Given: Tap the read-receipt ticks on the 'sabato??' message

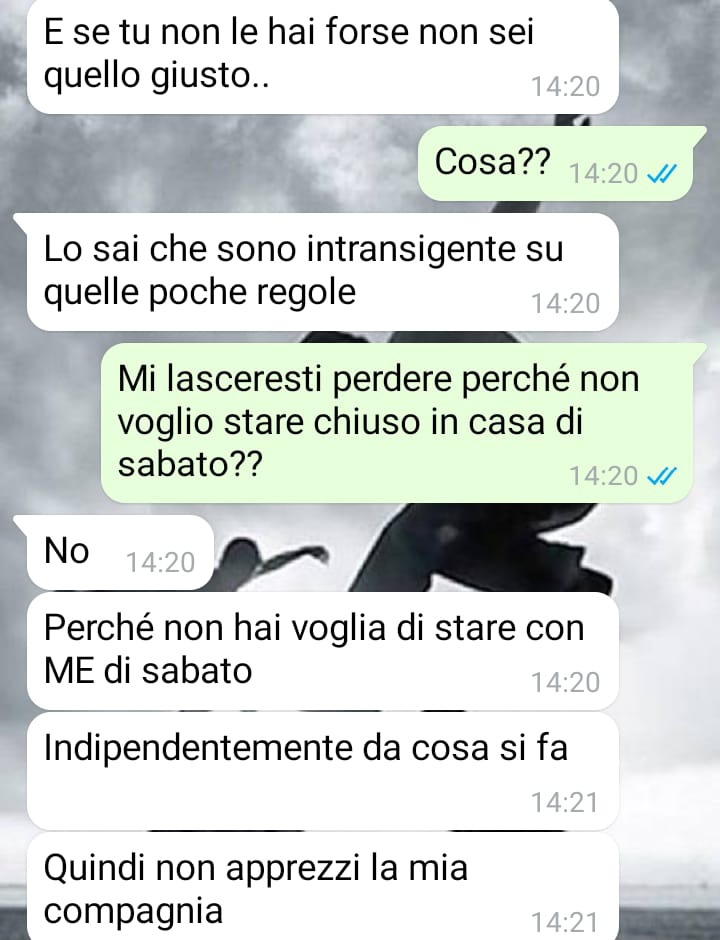Looking at the screenshot, I should point(662,477).
